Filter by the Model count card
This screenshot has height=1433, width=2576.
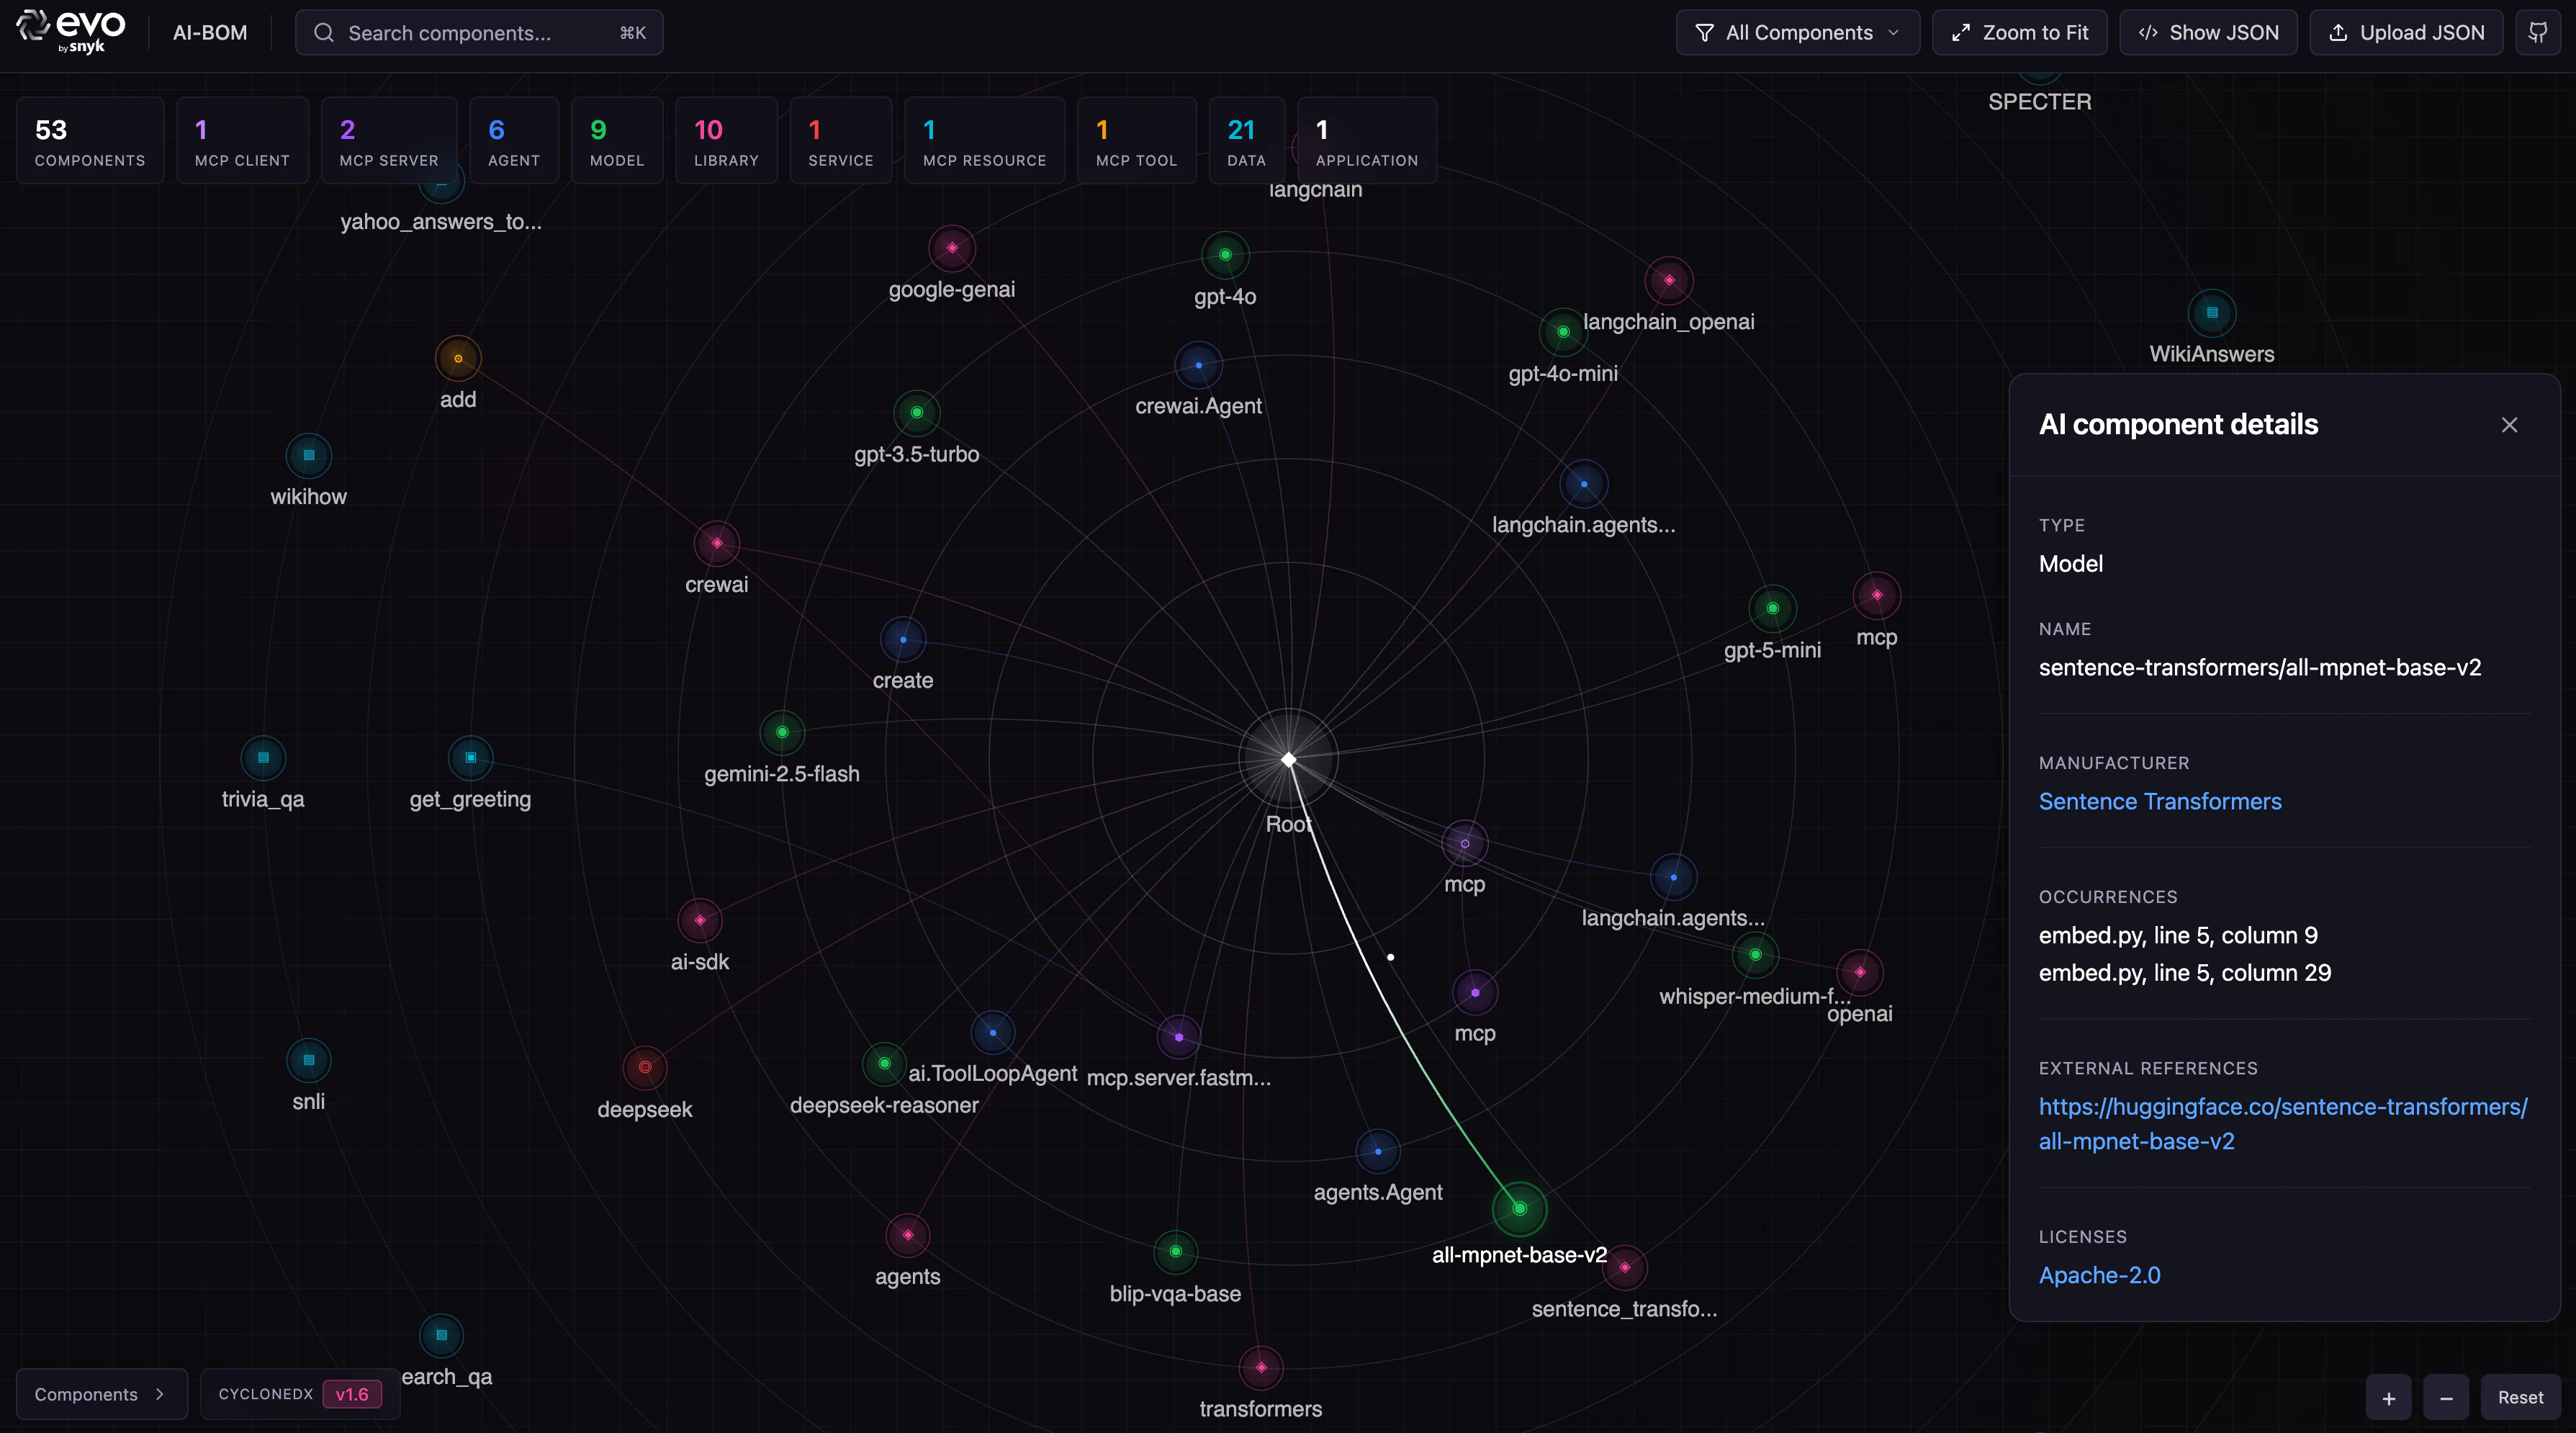[x=617, y=141]
